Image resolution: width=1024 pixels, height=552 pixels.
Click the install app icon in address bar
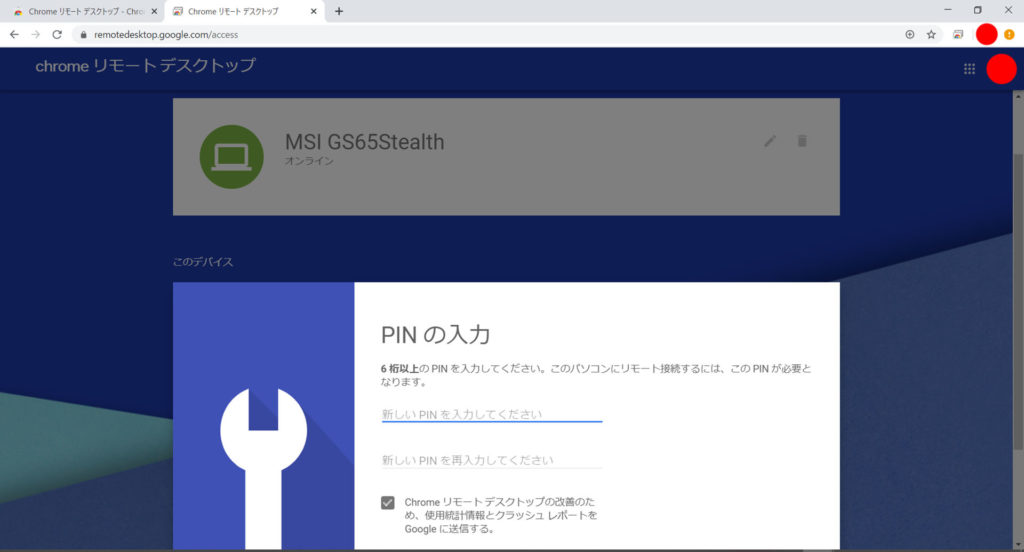point(910,35)
